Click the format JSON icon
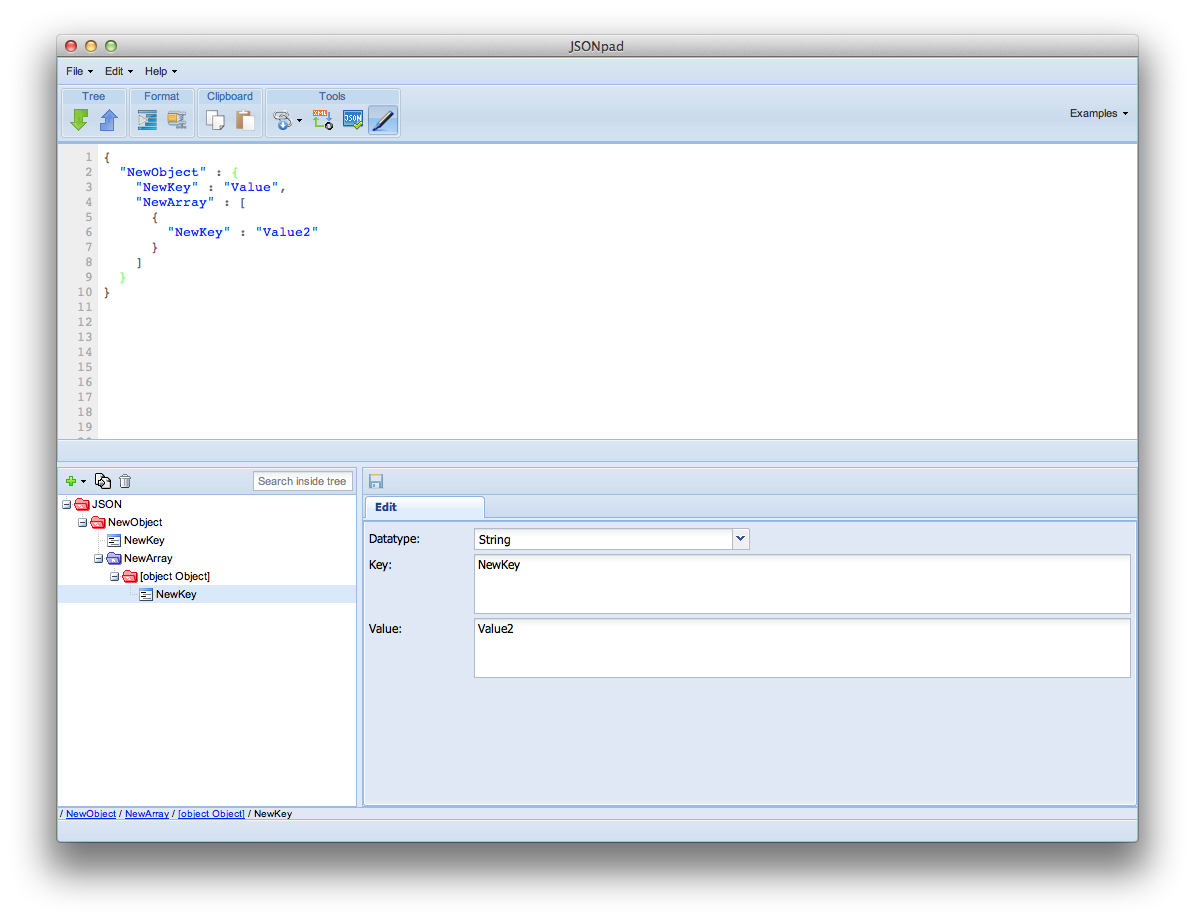This screenshot has width=1195, height=921. [147, 120]
